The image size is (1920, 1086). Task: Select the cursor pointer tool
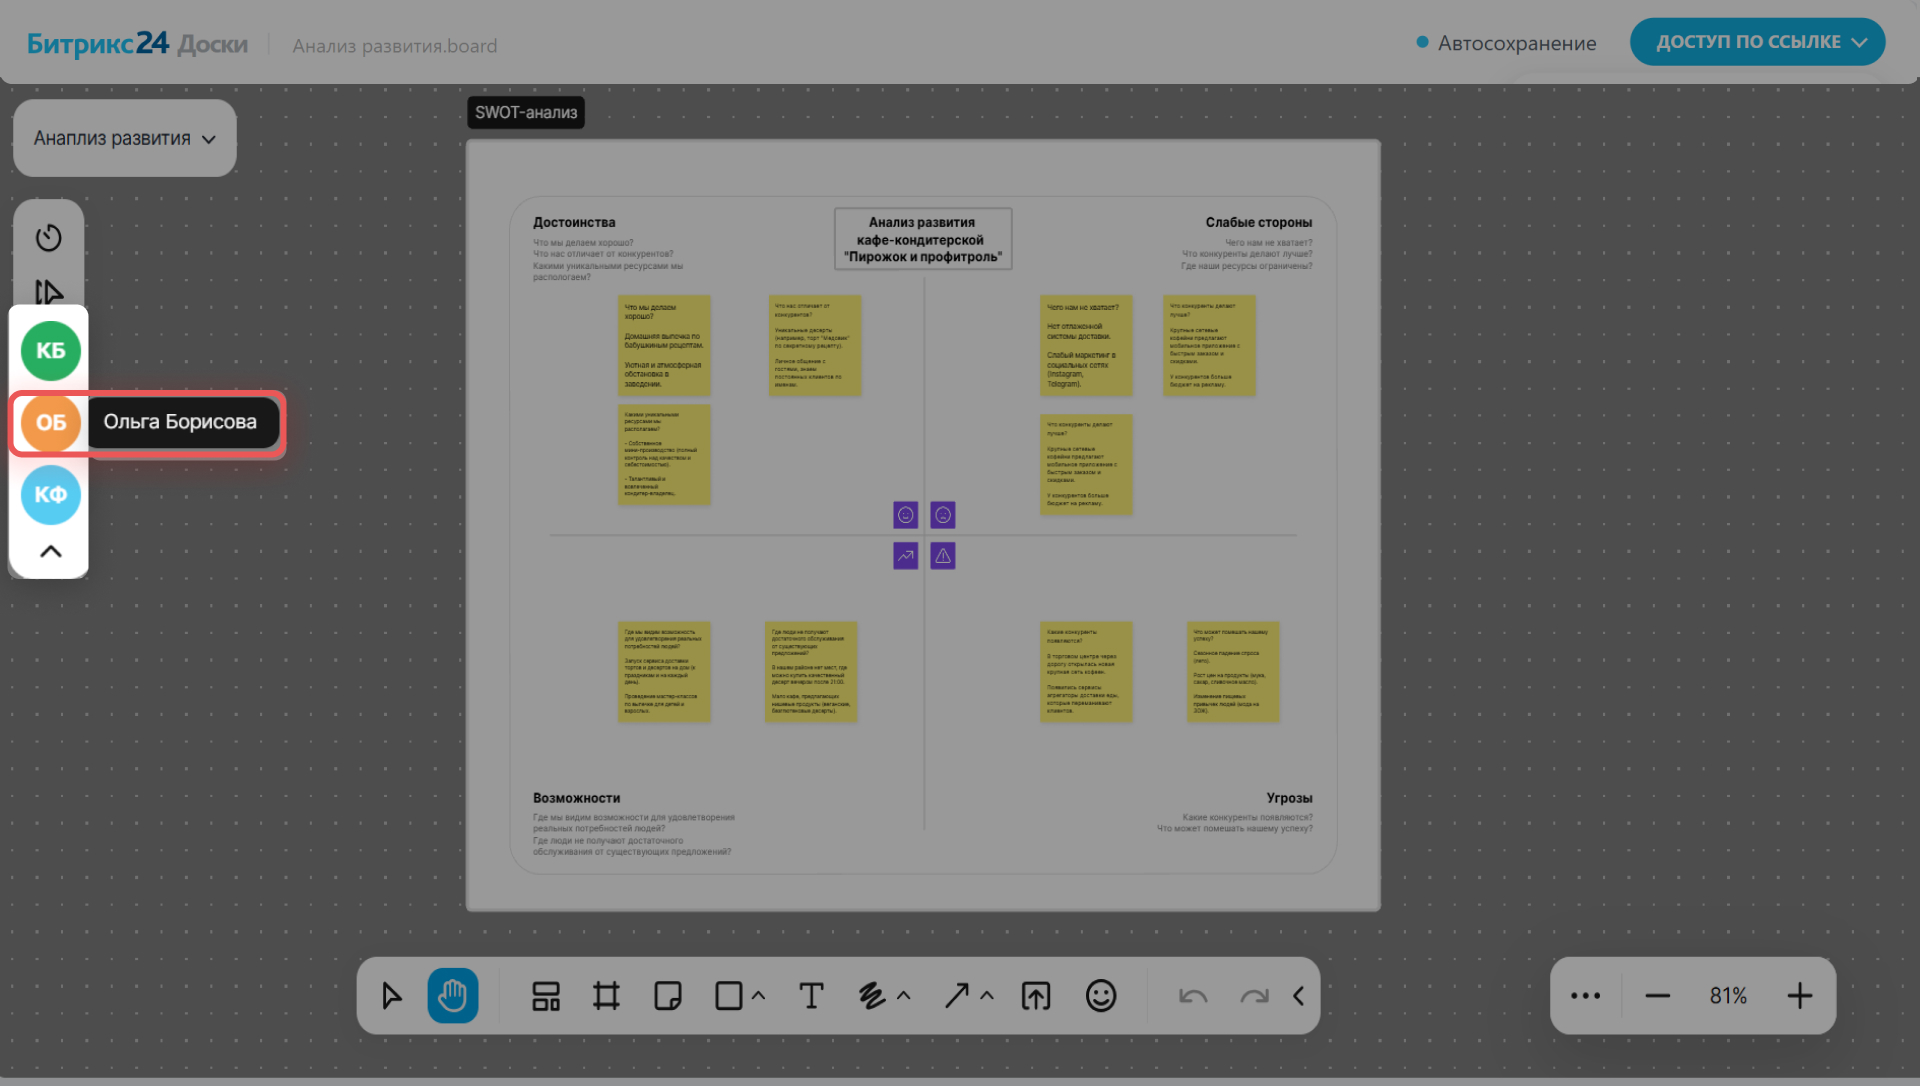[x=391, y=996]
